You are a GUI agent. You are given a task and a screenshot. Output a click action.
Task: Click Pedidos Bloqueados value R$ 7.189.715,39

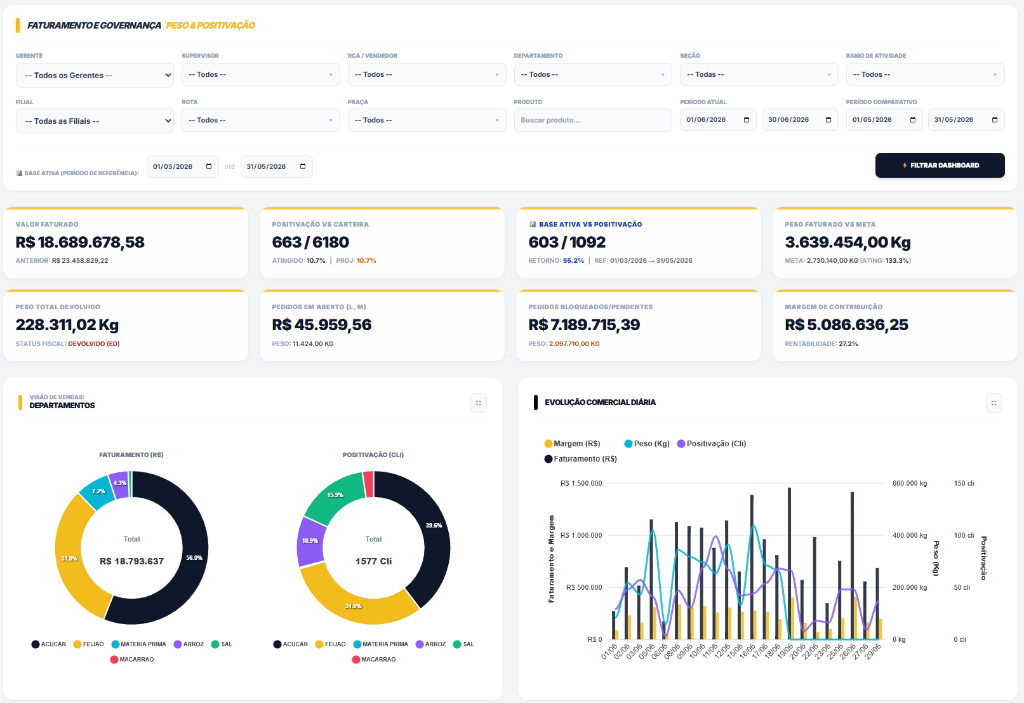(x=584, y=325)
